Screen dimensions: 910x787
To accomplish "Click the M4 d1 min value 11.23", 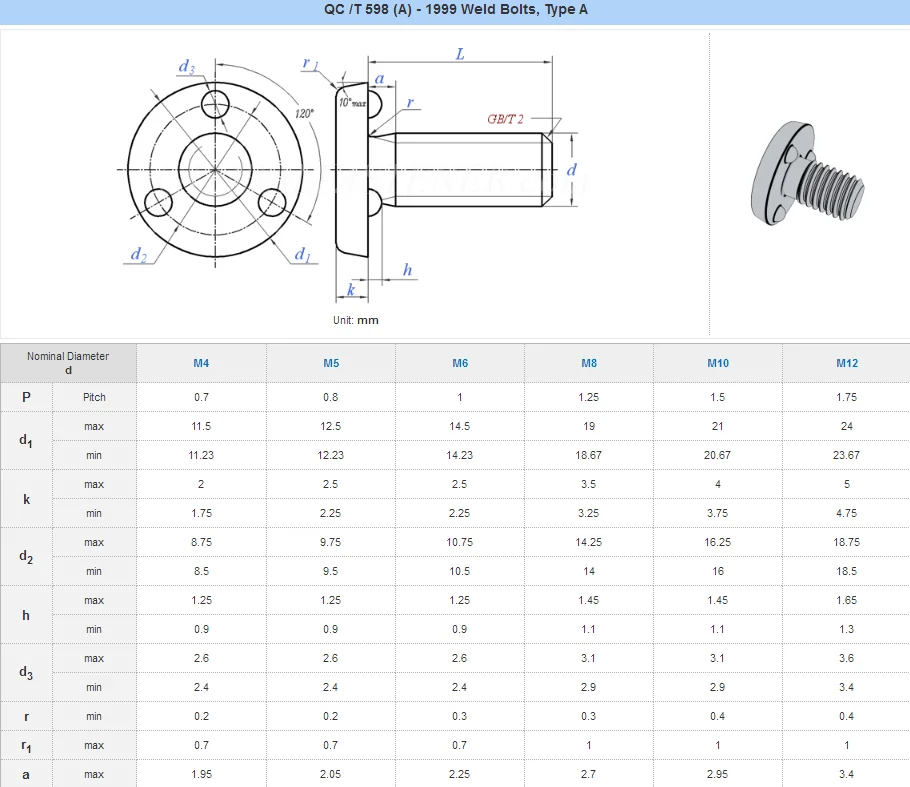I will (x=201, y=456).
